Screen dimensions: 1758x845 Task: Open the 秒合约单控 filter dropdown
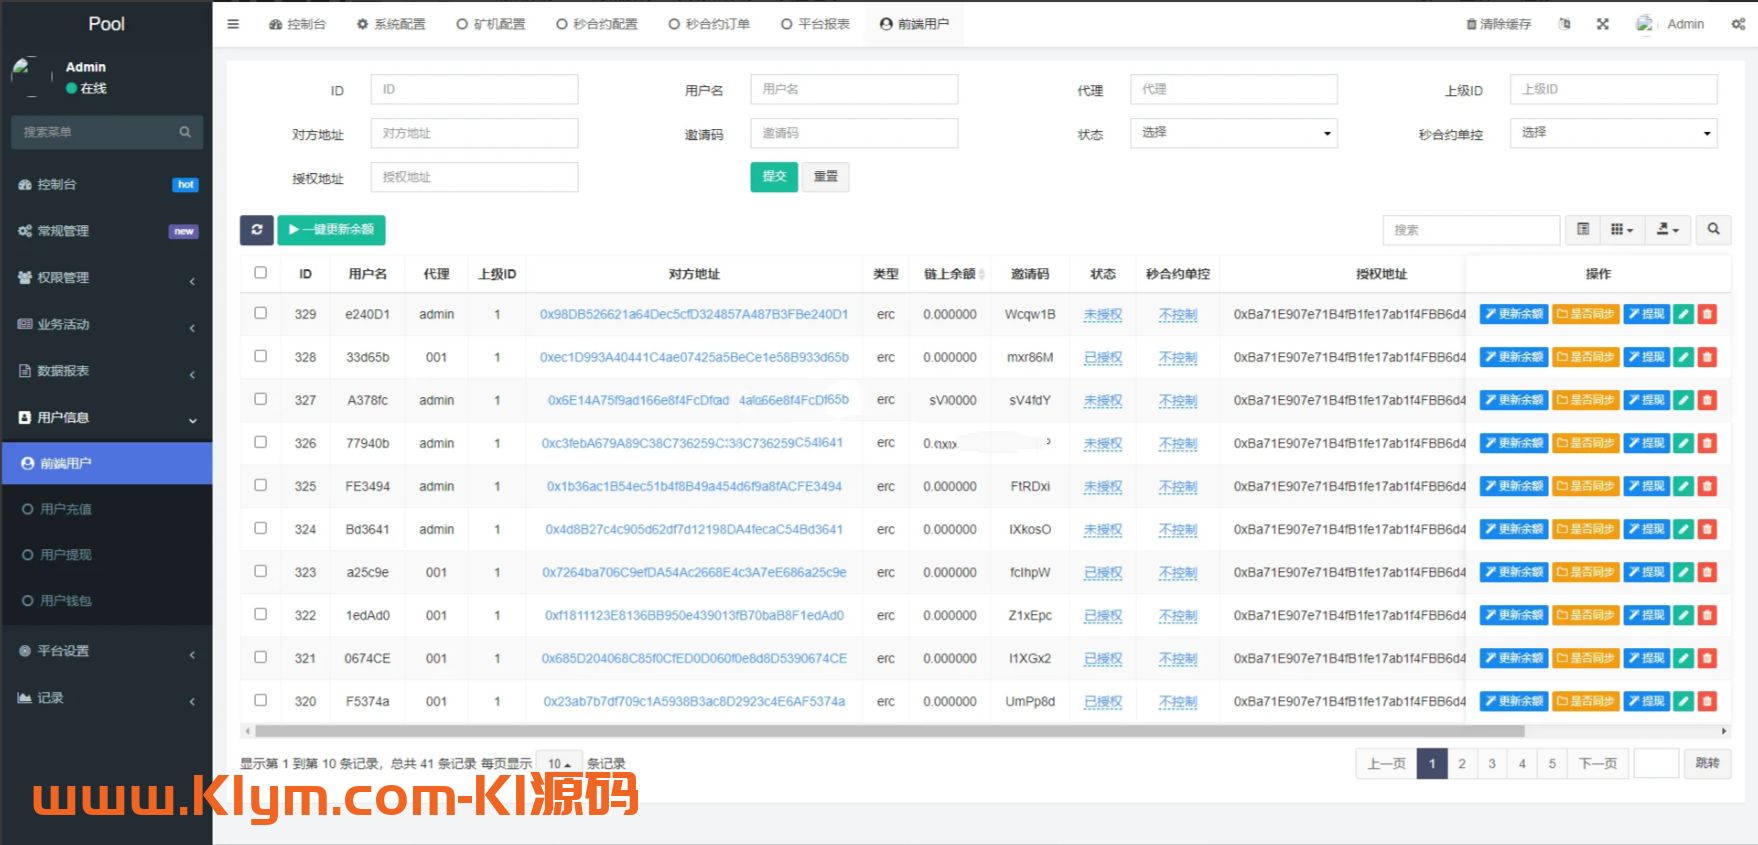[x=1613, y=133]
